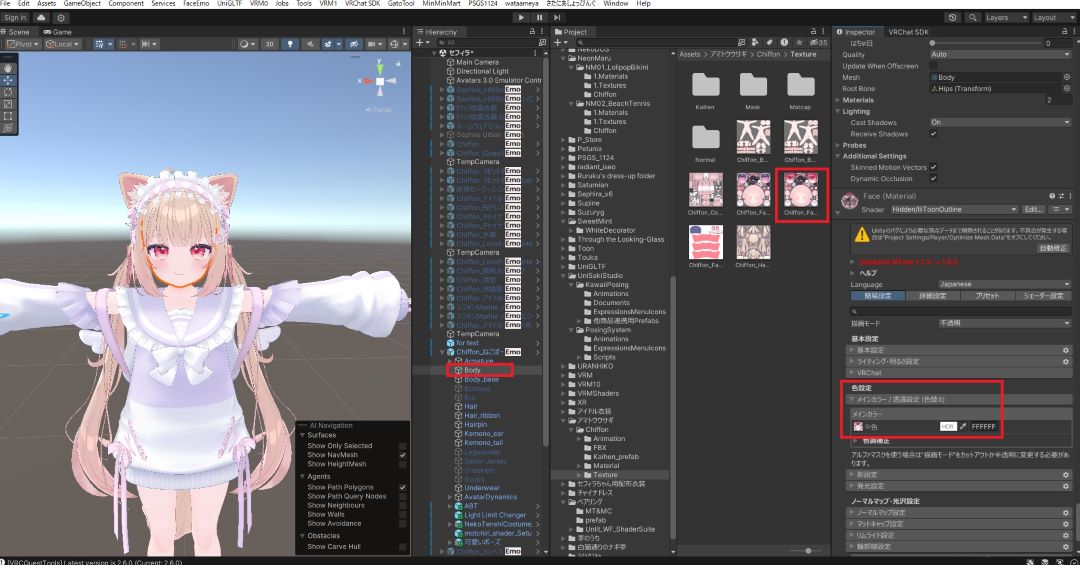Select Directional Light in Hierarchy

point(482,71)
